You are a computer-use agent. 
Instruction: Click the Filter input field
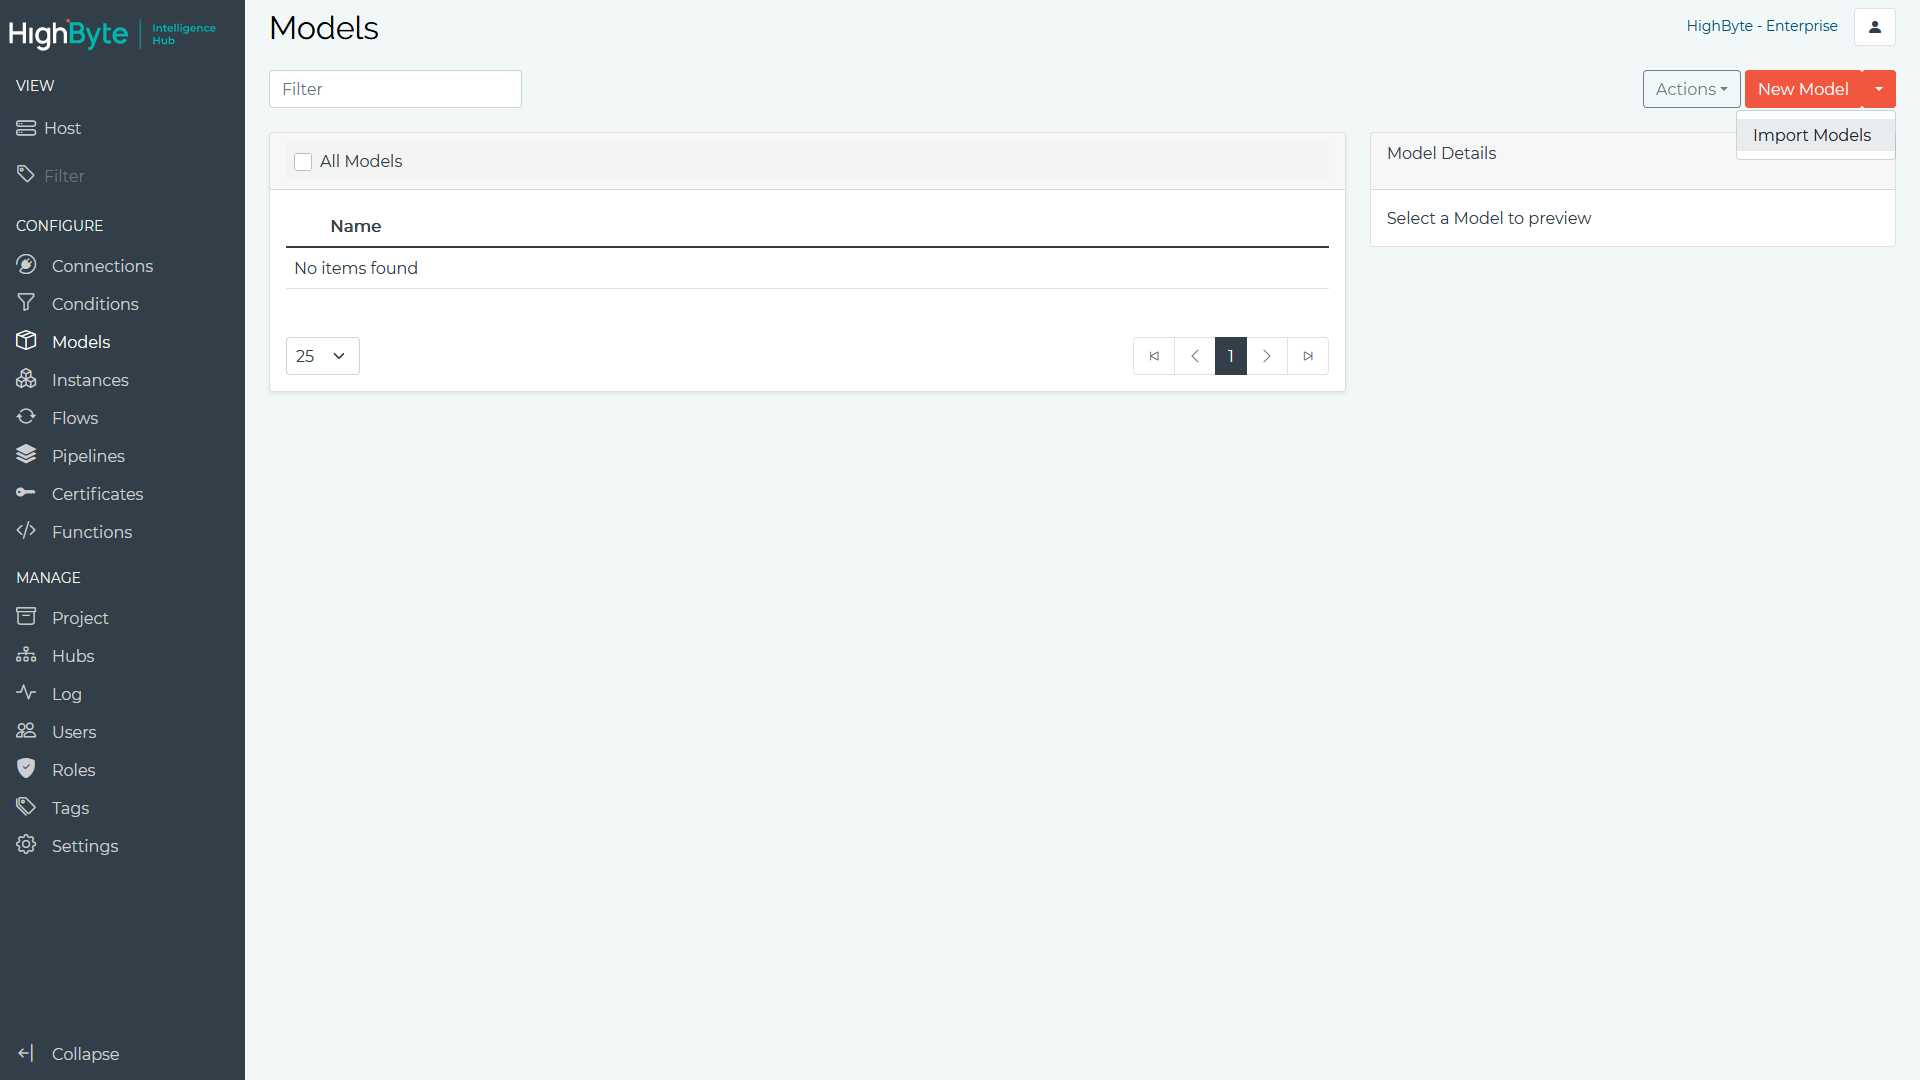tap(396, 88)
